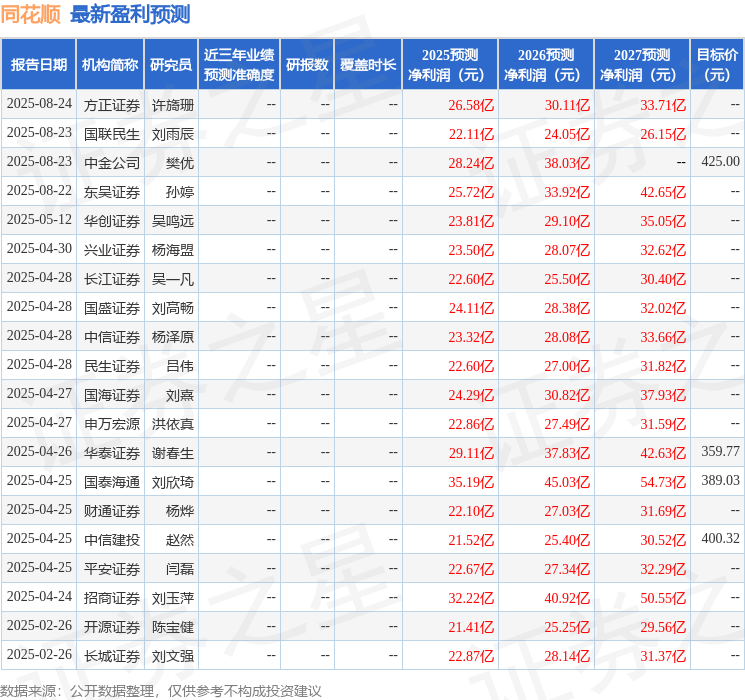Select the 2025预测净利润 column header
The height and width of the screenshot is (700, 745).
(x=450, y=64)
